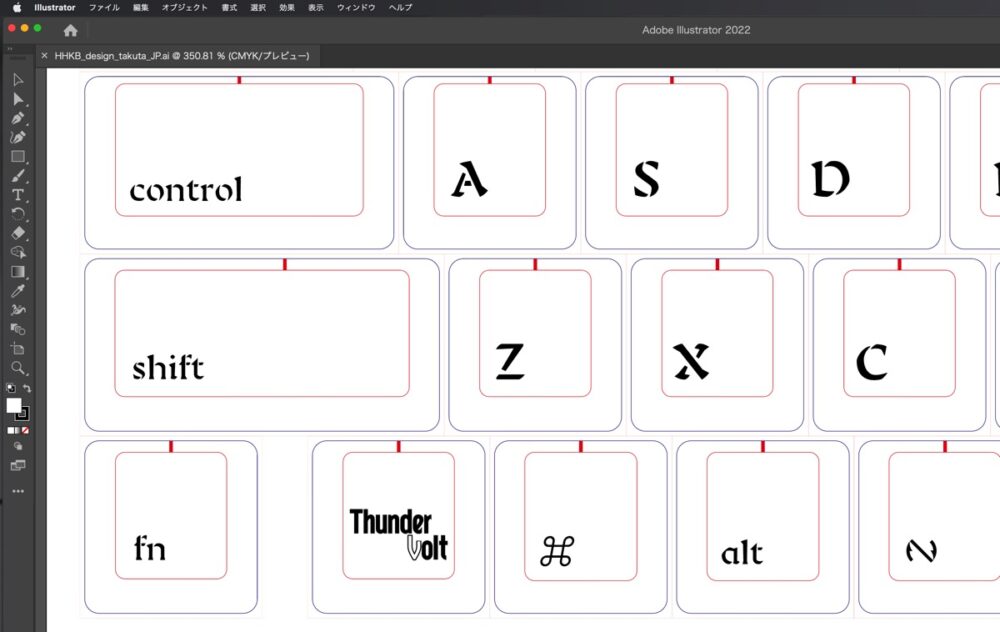
Task: Choose the Rectangle tool
Action: click(x=18, y=157)
